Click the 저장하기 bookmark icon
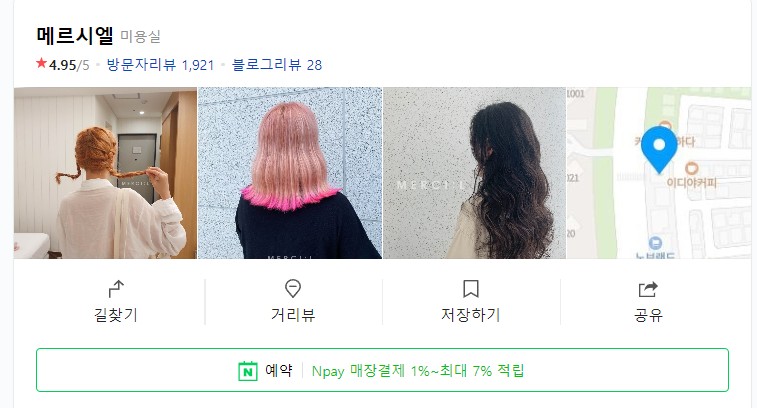Screen dimensions: 757x408 471,289
